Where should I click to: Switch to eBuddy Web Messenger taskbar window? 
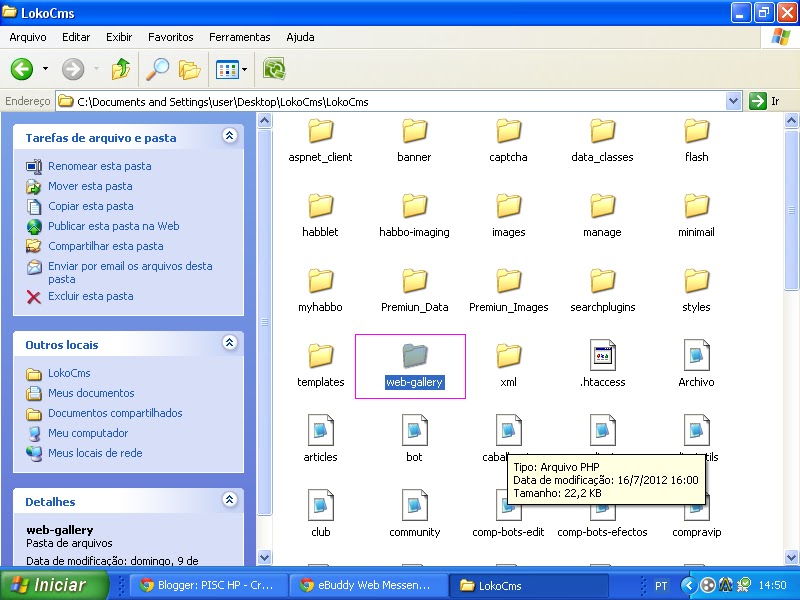tap(367, 585)
